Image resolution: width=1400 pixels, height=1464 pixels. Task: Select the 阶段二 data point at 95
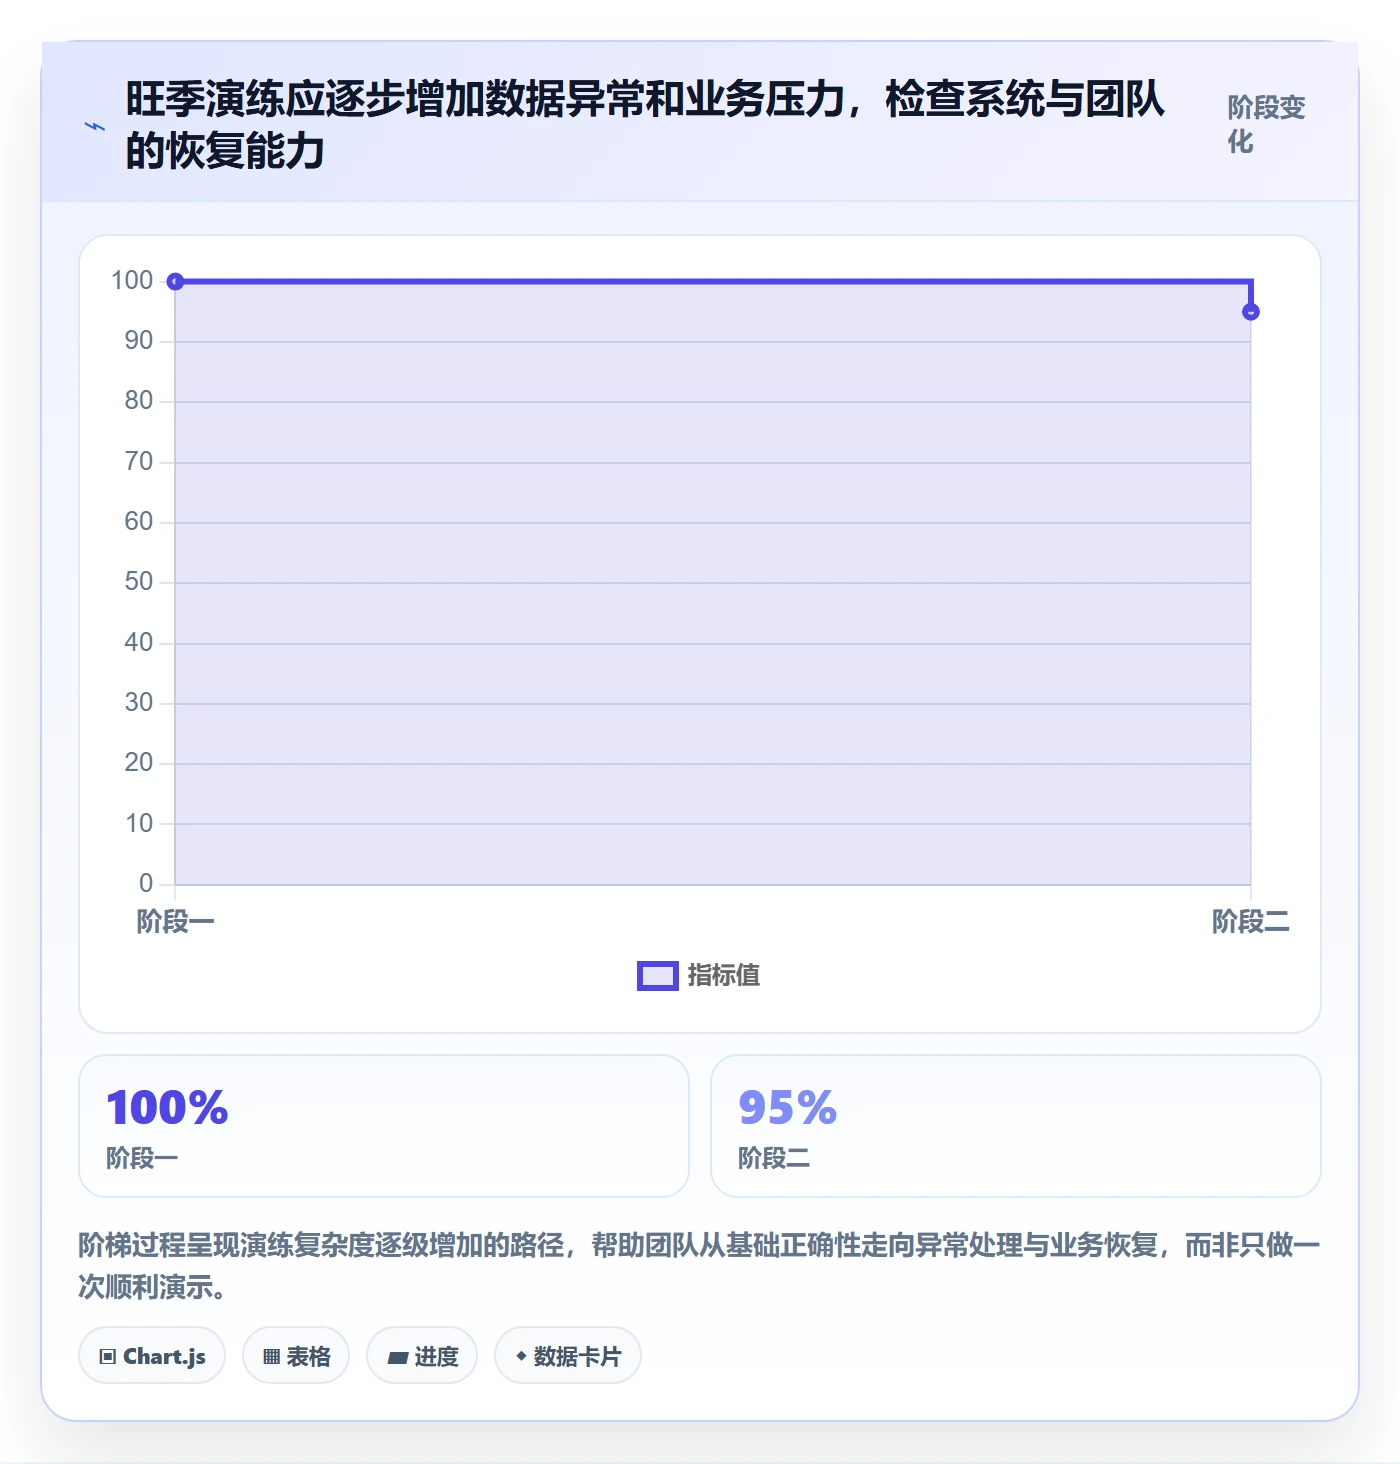tap(1250, 312)
